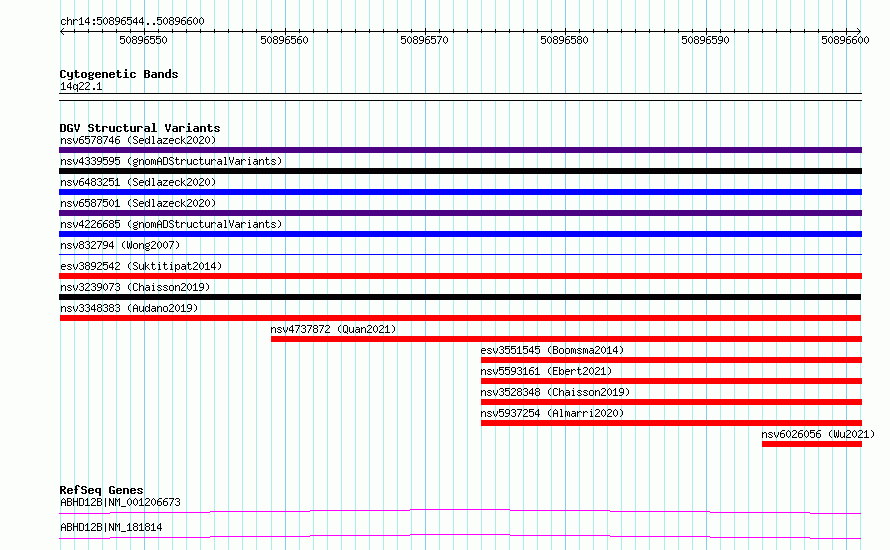Click ruler position 50896600
890x550 pixels.
point(846,40)
